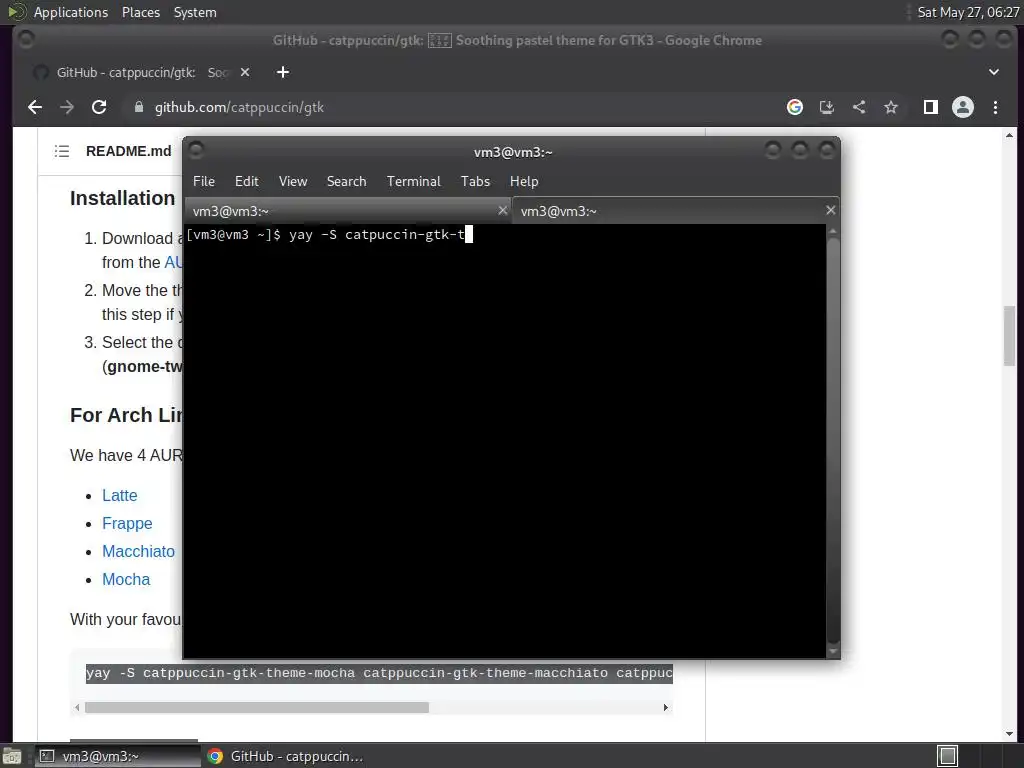Image resolution: width=1024 pixels, height=768 pixels.
Task: Expand Chrome's tab search chevron
Action: pyautogui.click(x=994, y=72)
